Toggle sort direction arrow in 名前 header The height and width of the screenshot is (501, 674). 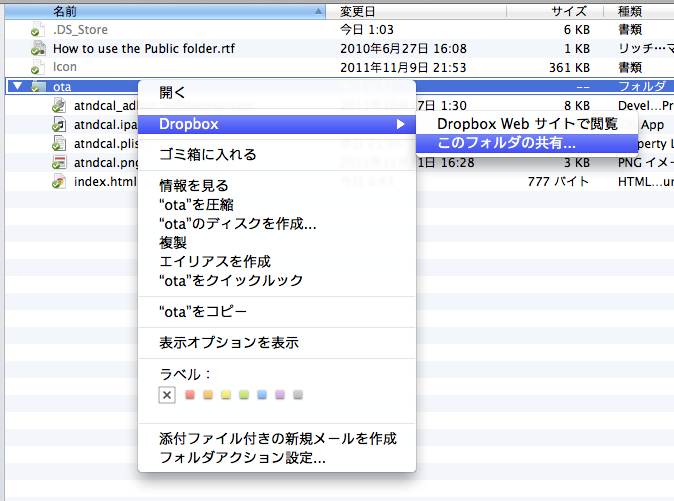pyautogui.click(x=318, y=11)
